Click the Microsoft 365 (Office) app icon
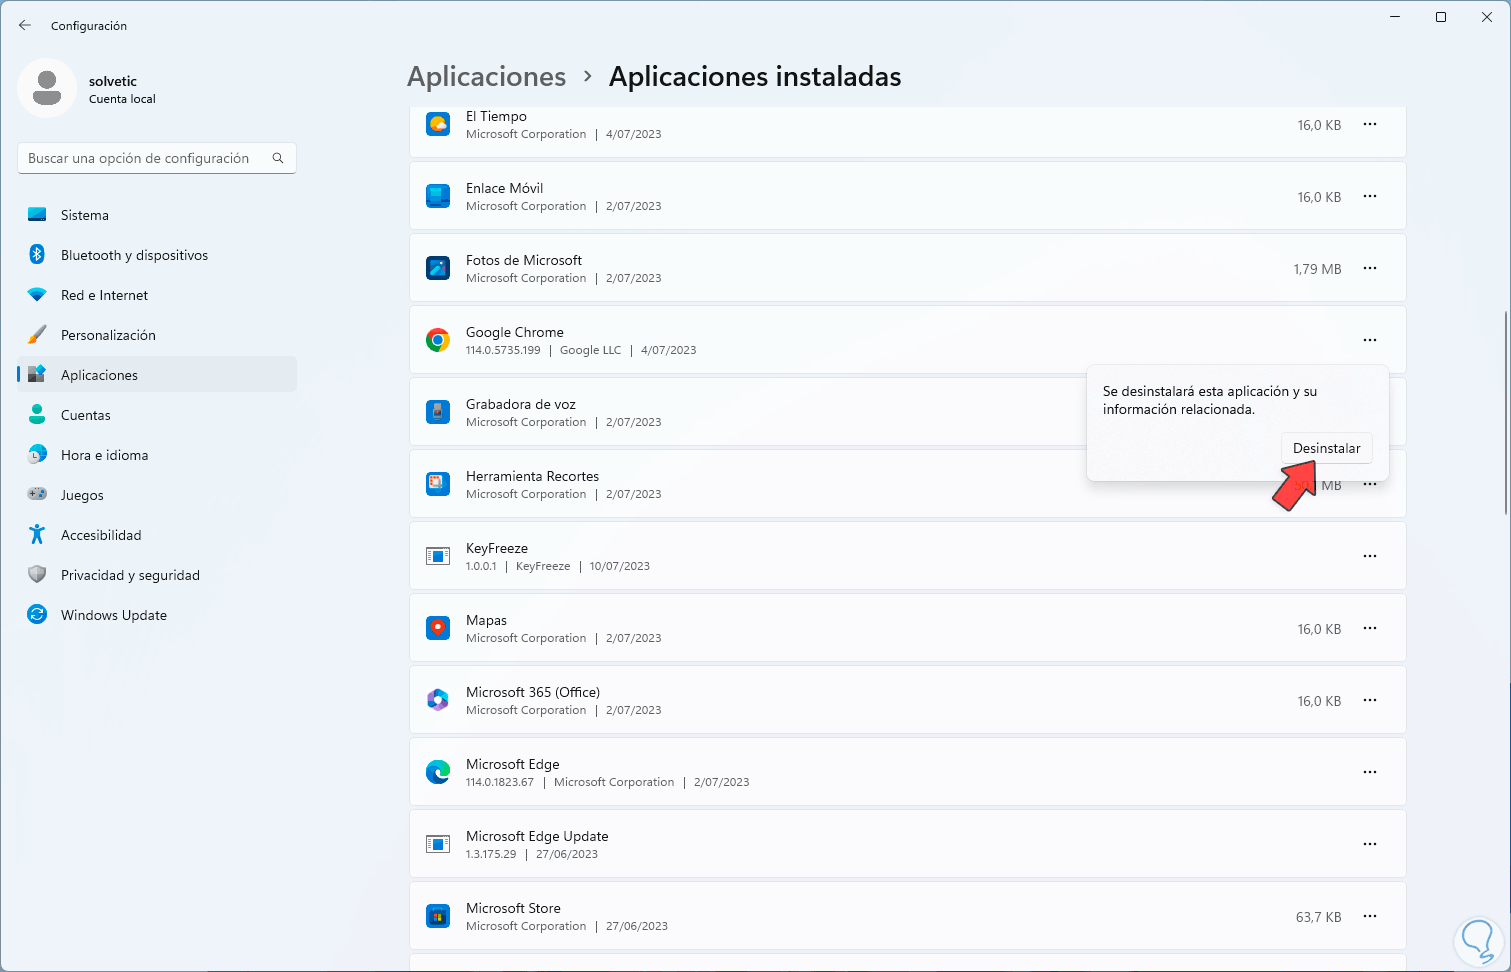1511x972 pixels. point(438,700)
